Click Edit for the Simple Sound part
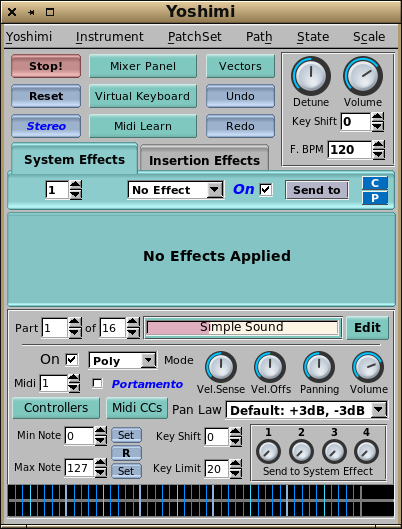This screenshot has width=402, height=529. click(x=367, y=328)
